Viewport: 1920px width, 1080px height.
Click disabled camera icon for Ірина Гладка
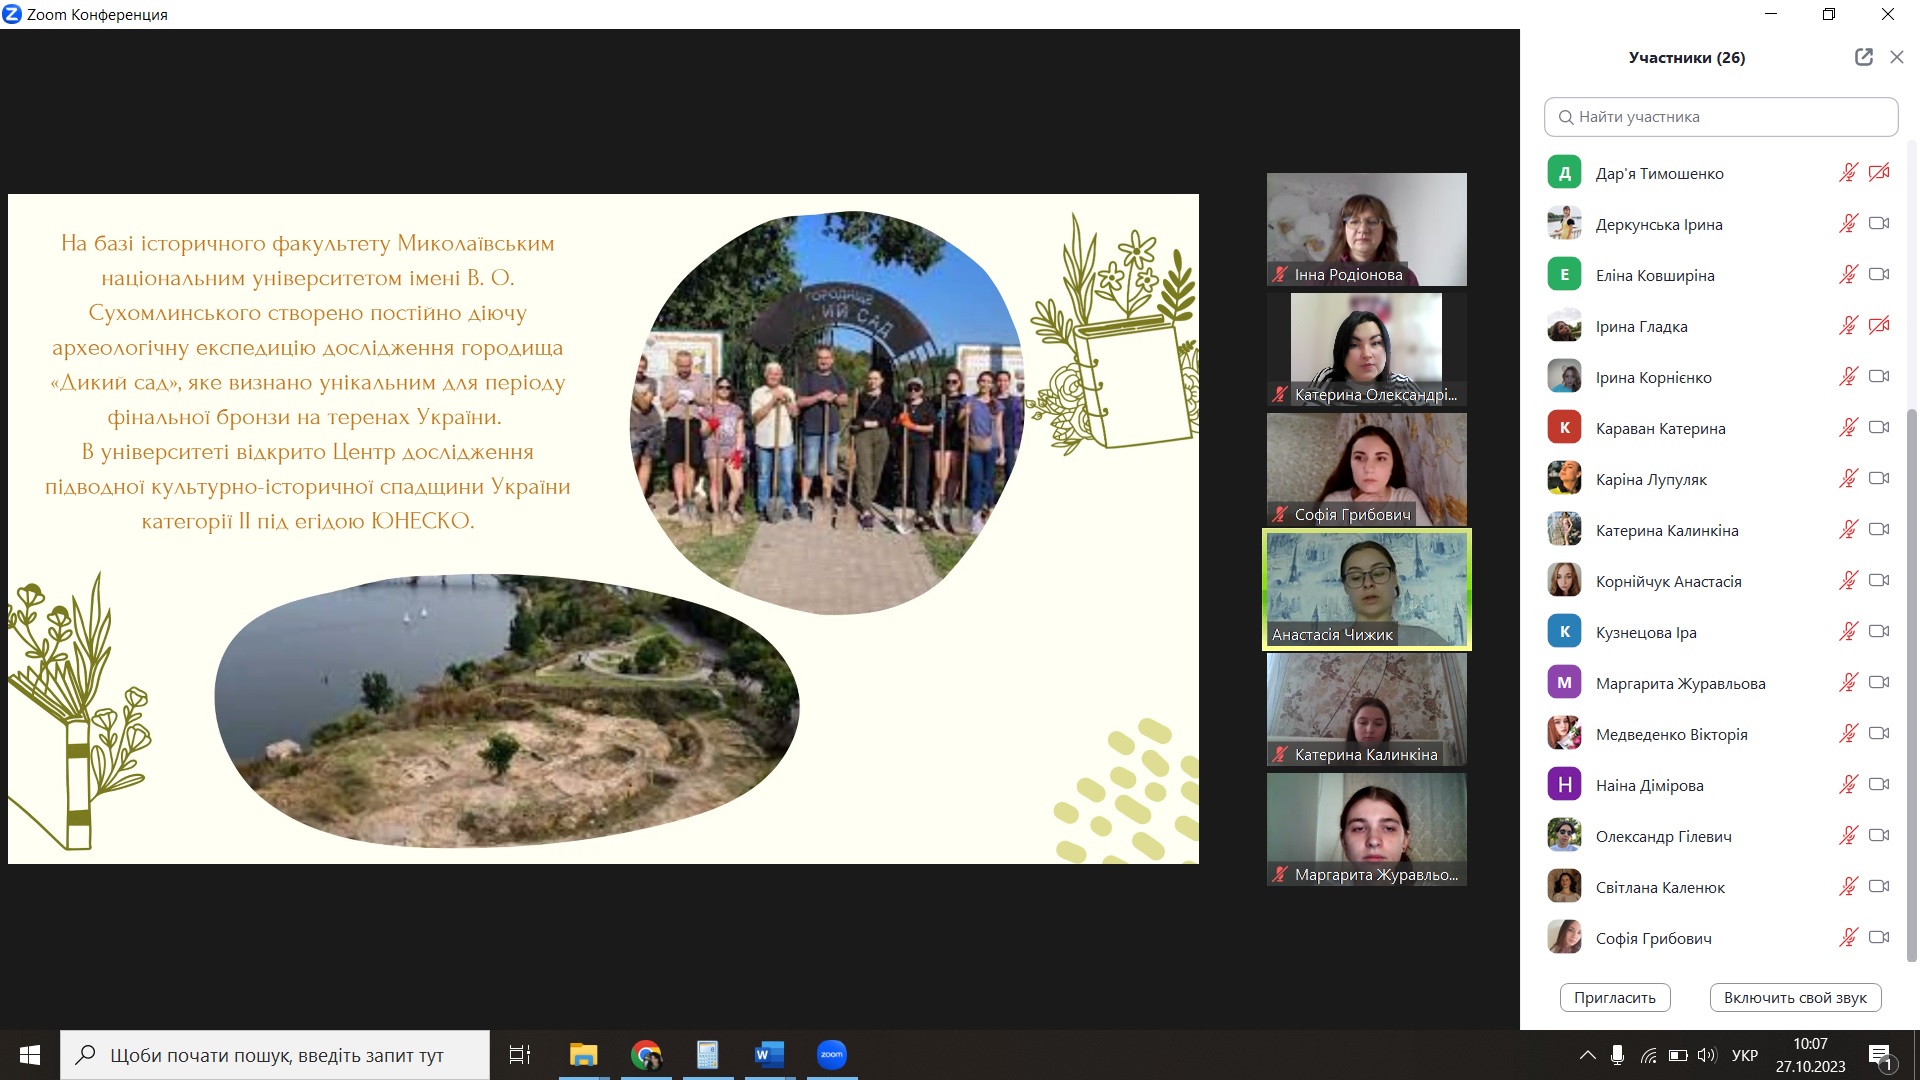tap(1879, 326)
